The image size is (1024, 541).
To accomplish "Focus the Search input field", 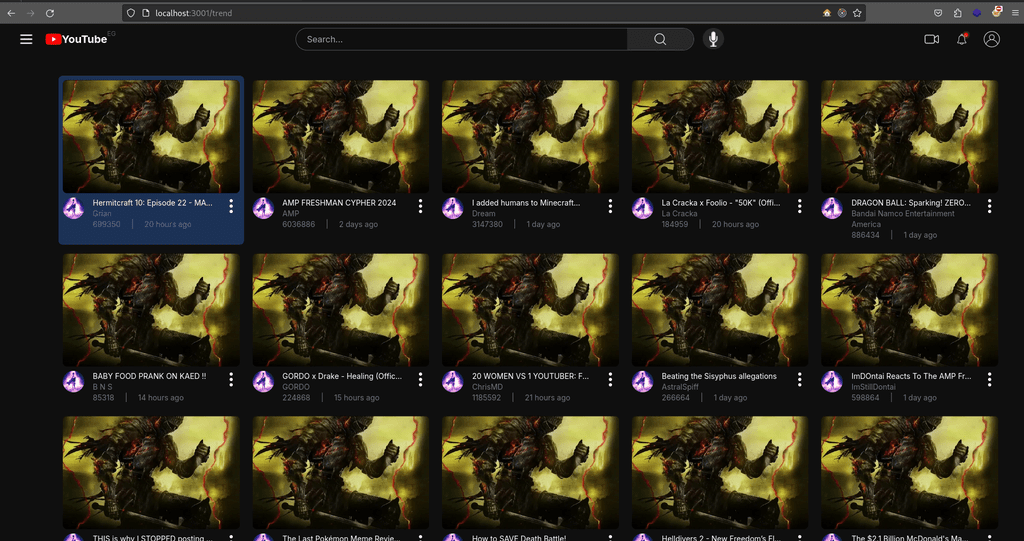I will click(462, 39).
